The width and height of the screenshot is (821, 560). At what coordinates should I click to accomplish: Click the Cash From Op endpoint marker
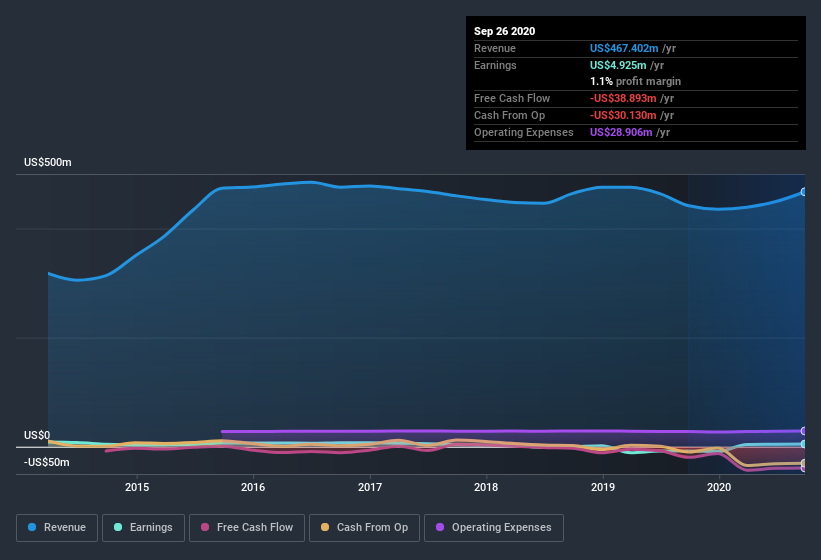[x=804, y=463]
